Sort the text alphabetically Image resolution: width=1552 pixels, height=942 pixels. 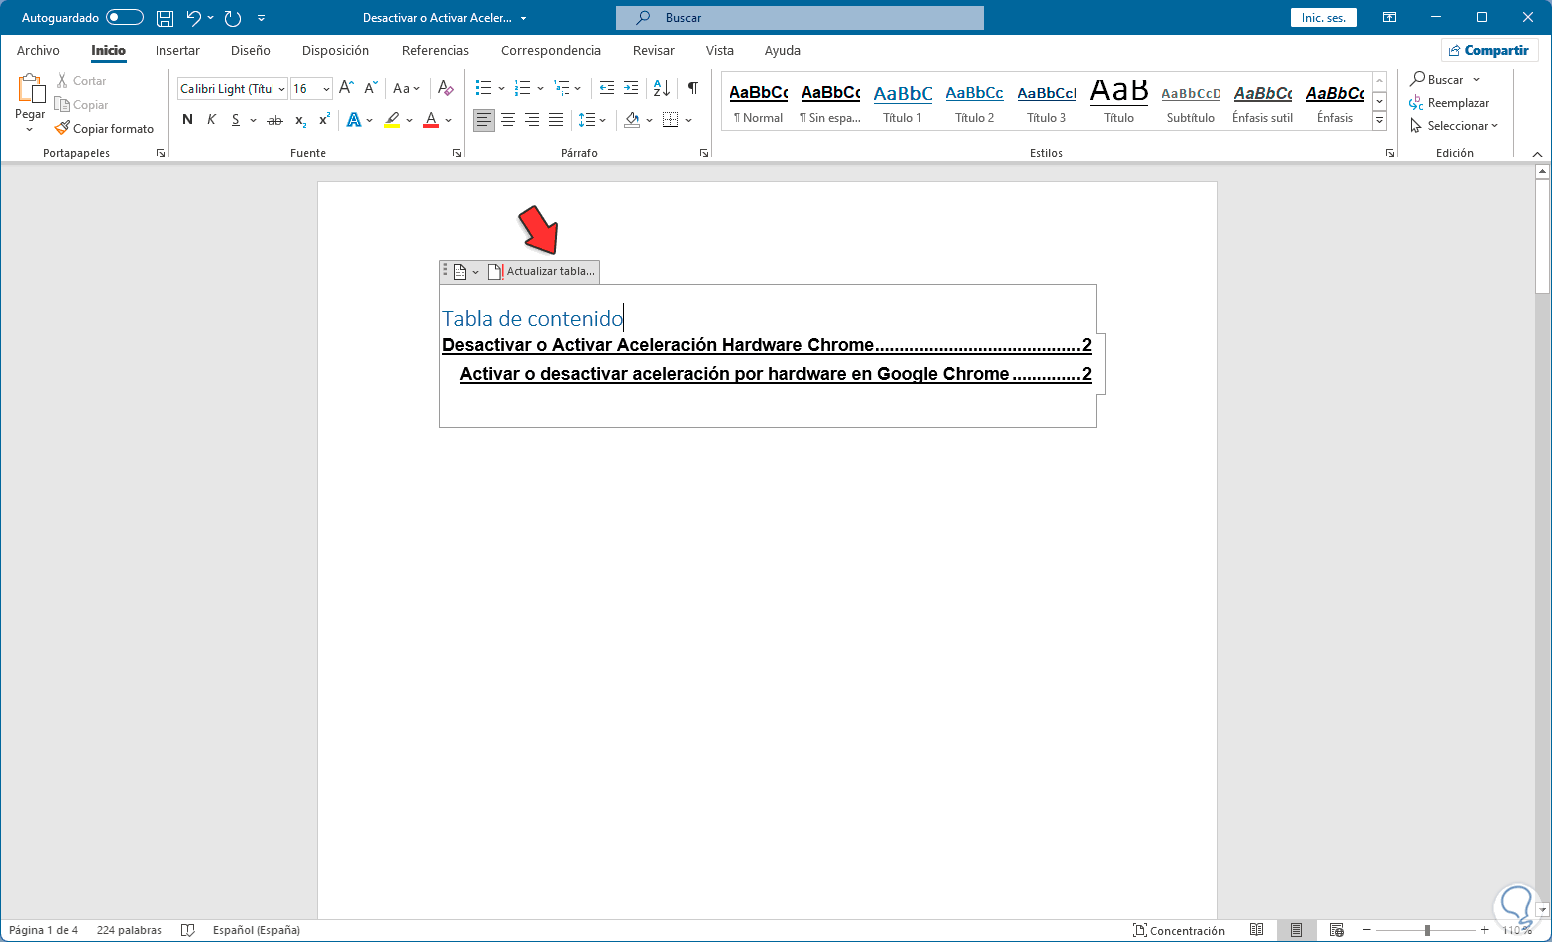pos(662,88)
